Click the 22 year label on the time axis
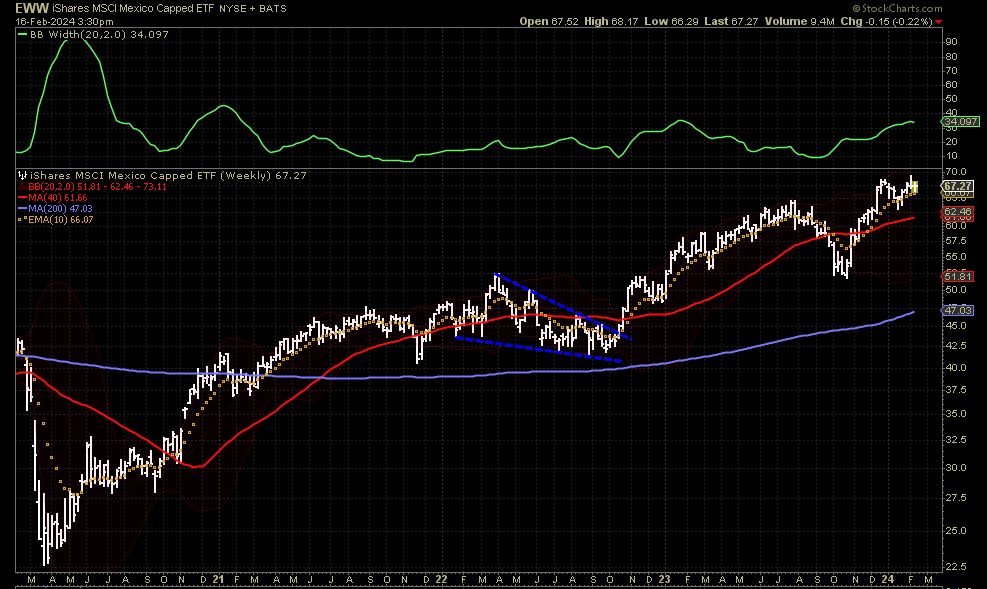Image resolution: width=987 pixels, height=589 pixels. tap(441, 580)
